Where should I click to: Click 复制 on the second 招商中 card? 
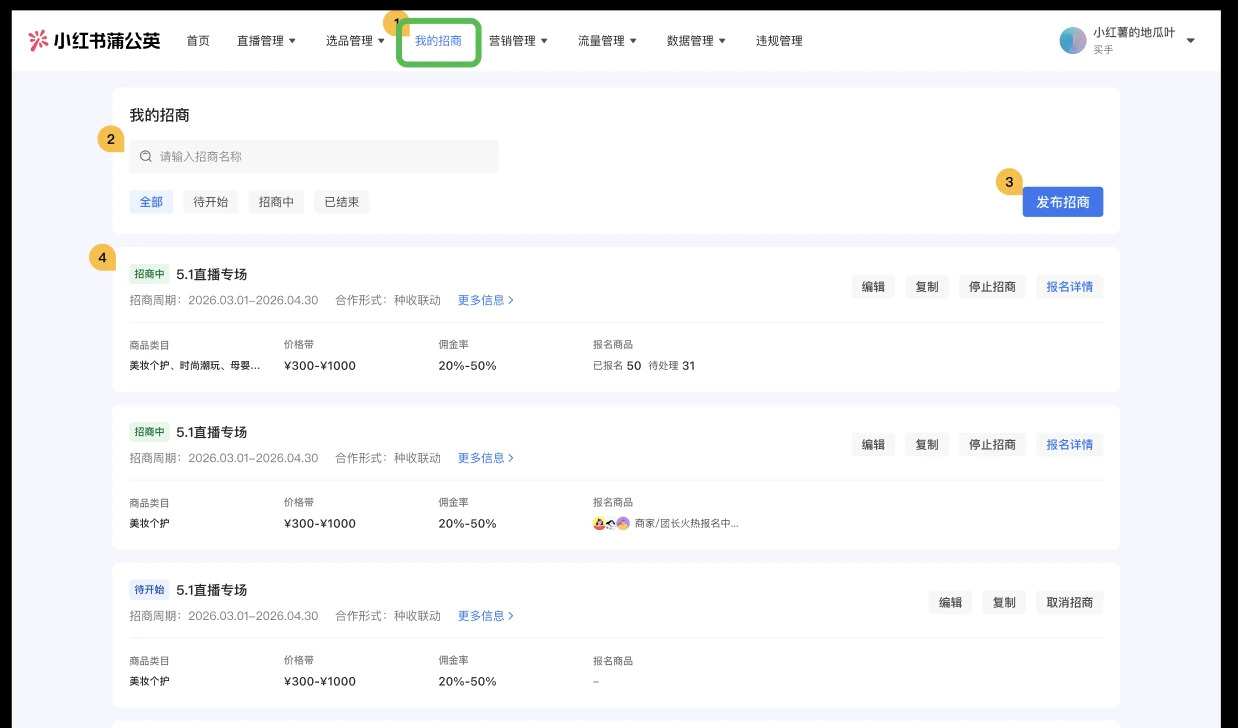(x=927, y=445)
